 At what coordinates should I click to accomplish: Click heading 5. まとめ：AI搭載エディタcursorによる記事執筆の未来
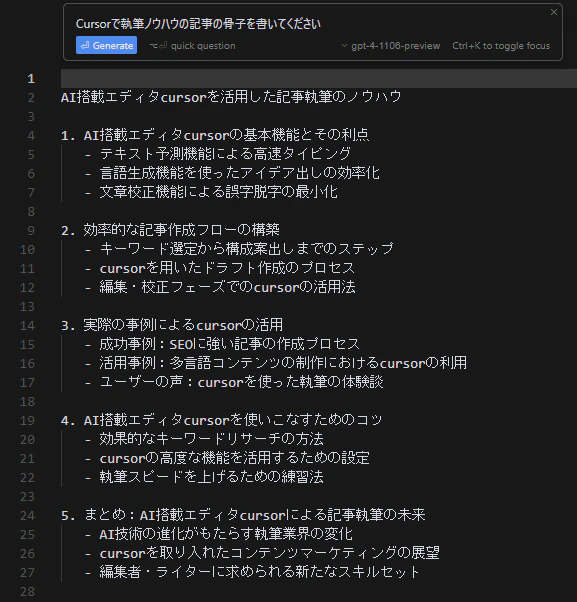click(243, 515)
